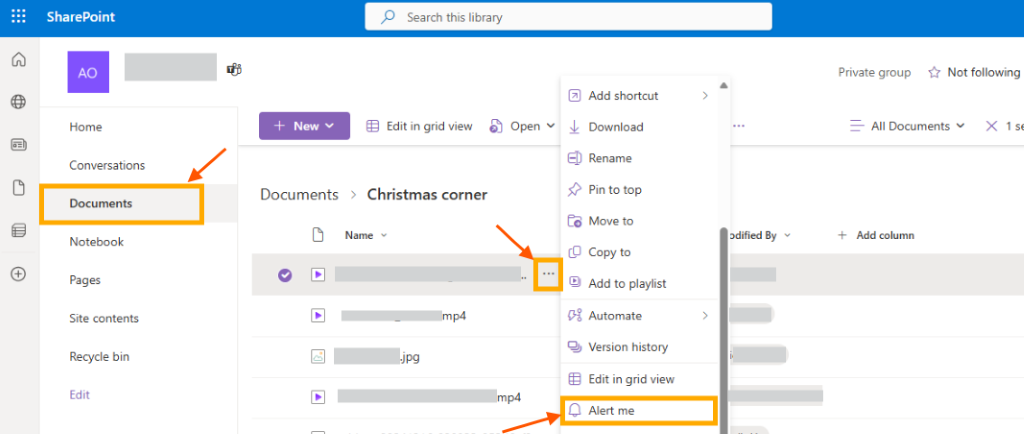Open the news icon in left rail
The width and height of the screenshot is (1024, 434).
click(x=19, y=145)
